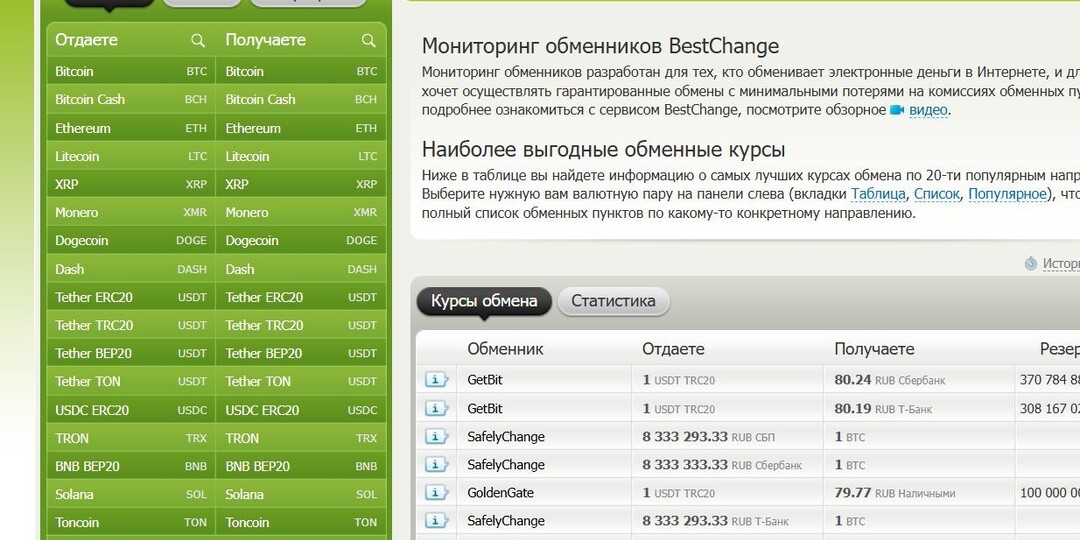Select Solana in Отдаете column

[x=131, y=495]
